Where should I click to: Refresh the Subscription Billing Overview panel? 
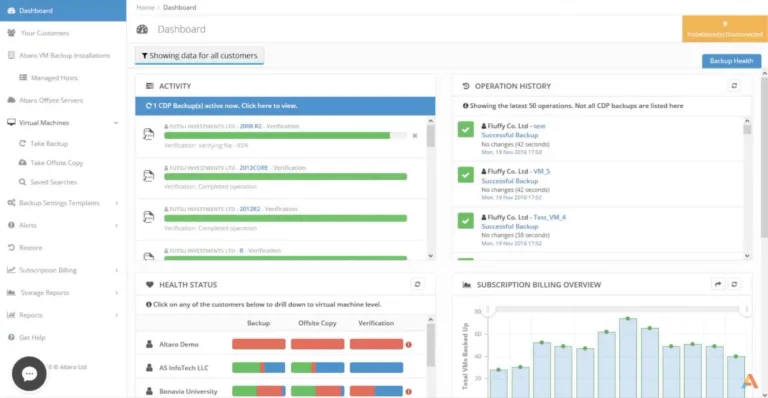[x=734, y=284]
